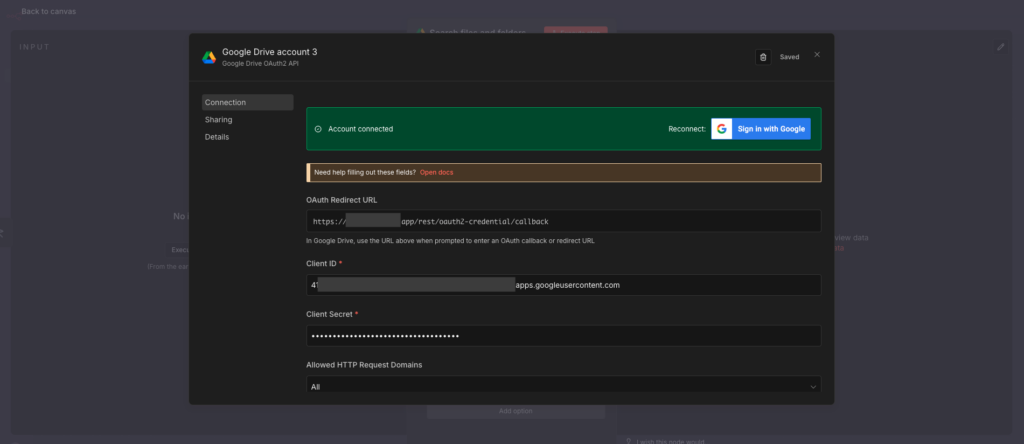Open docs link in help banner
Screen dimensions: 1024x444
pyautogui.click(x=436, y=173)
